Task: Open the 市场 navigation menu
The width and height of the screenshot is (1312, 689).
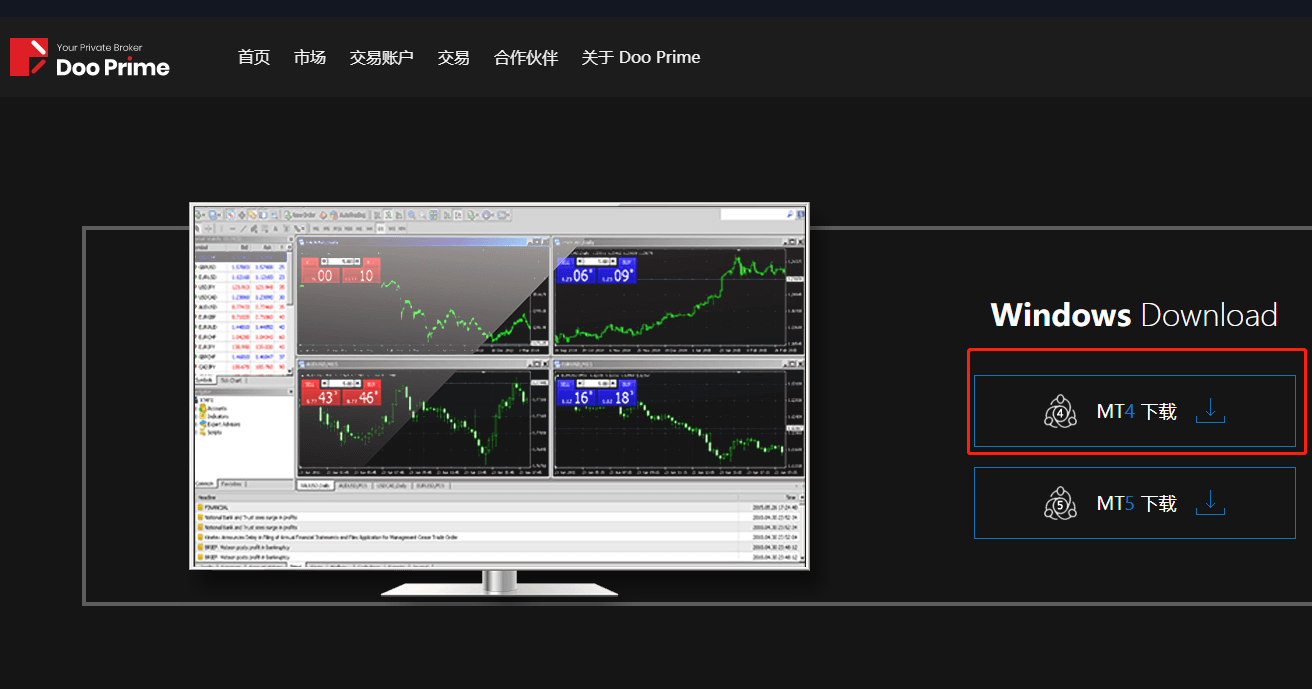Action: (x=310, y=57)
